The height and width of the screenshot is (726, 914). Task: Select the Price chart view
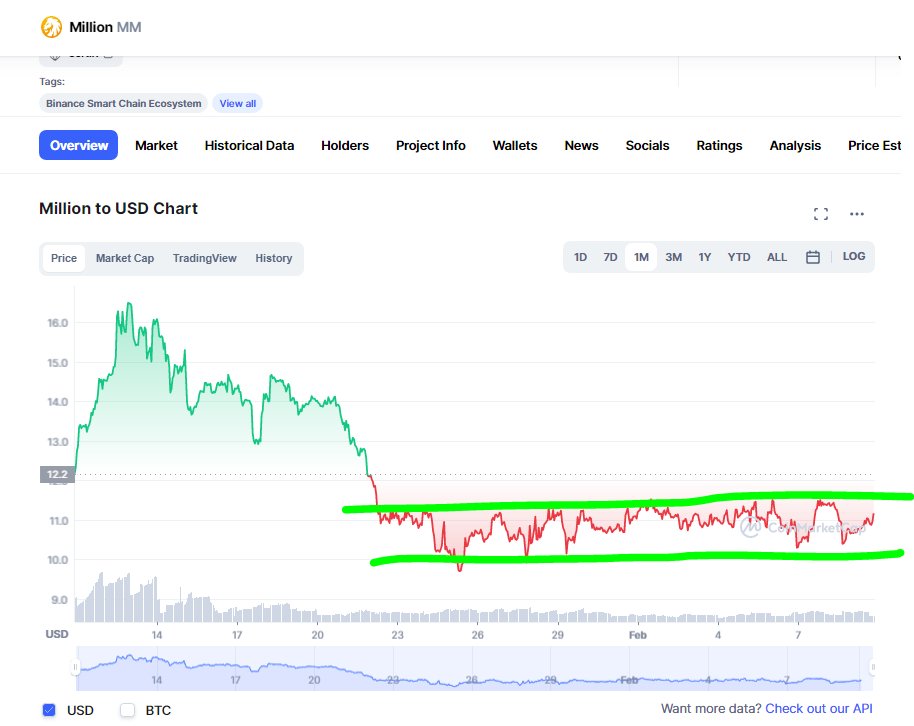(x=64, y=258)
